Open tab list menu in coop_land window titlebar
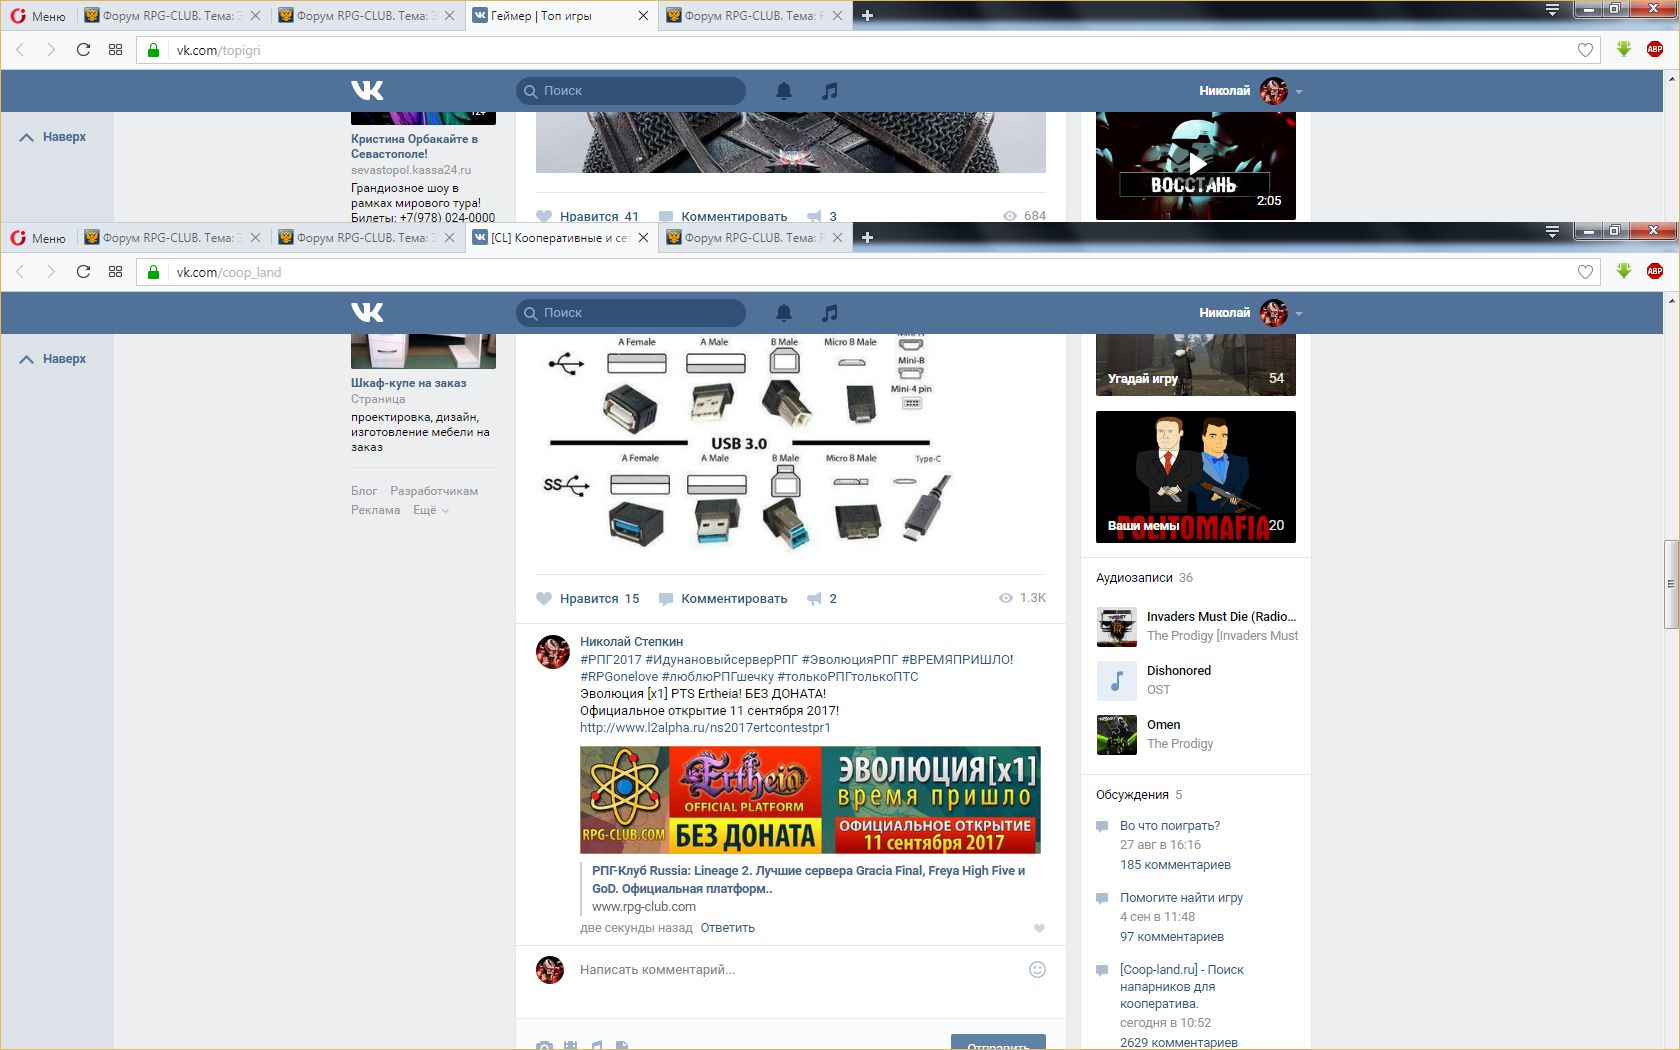 pyautogui.click(x=1552, y=231)
